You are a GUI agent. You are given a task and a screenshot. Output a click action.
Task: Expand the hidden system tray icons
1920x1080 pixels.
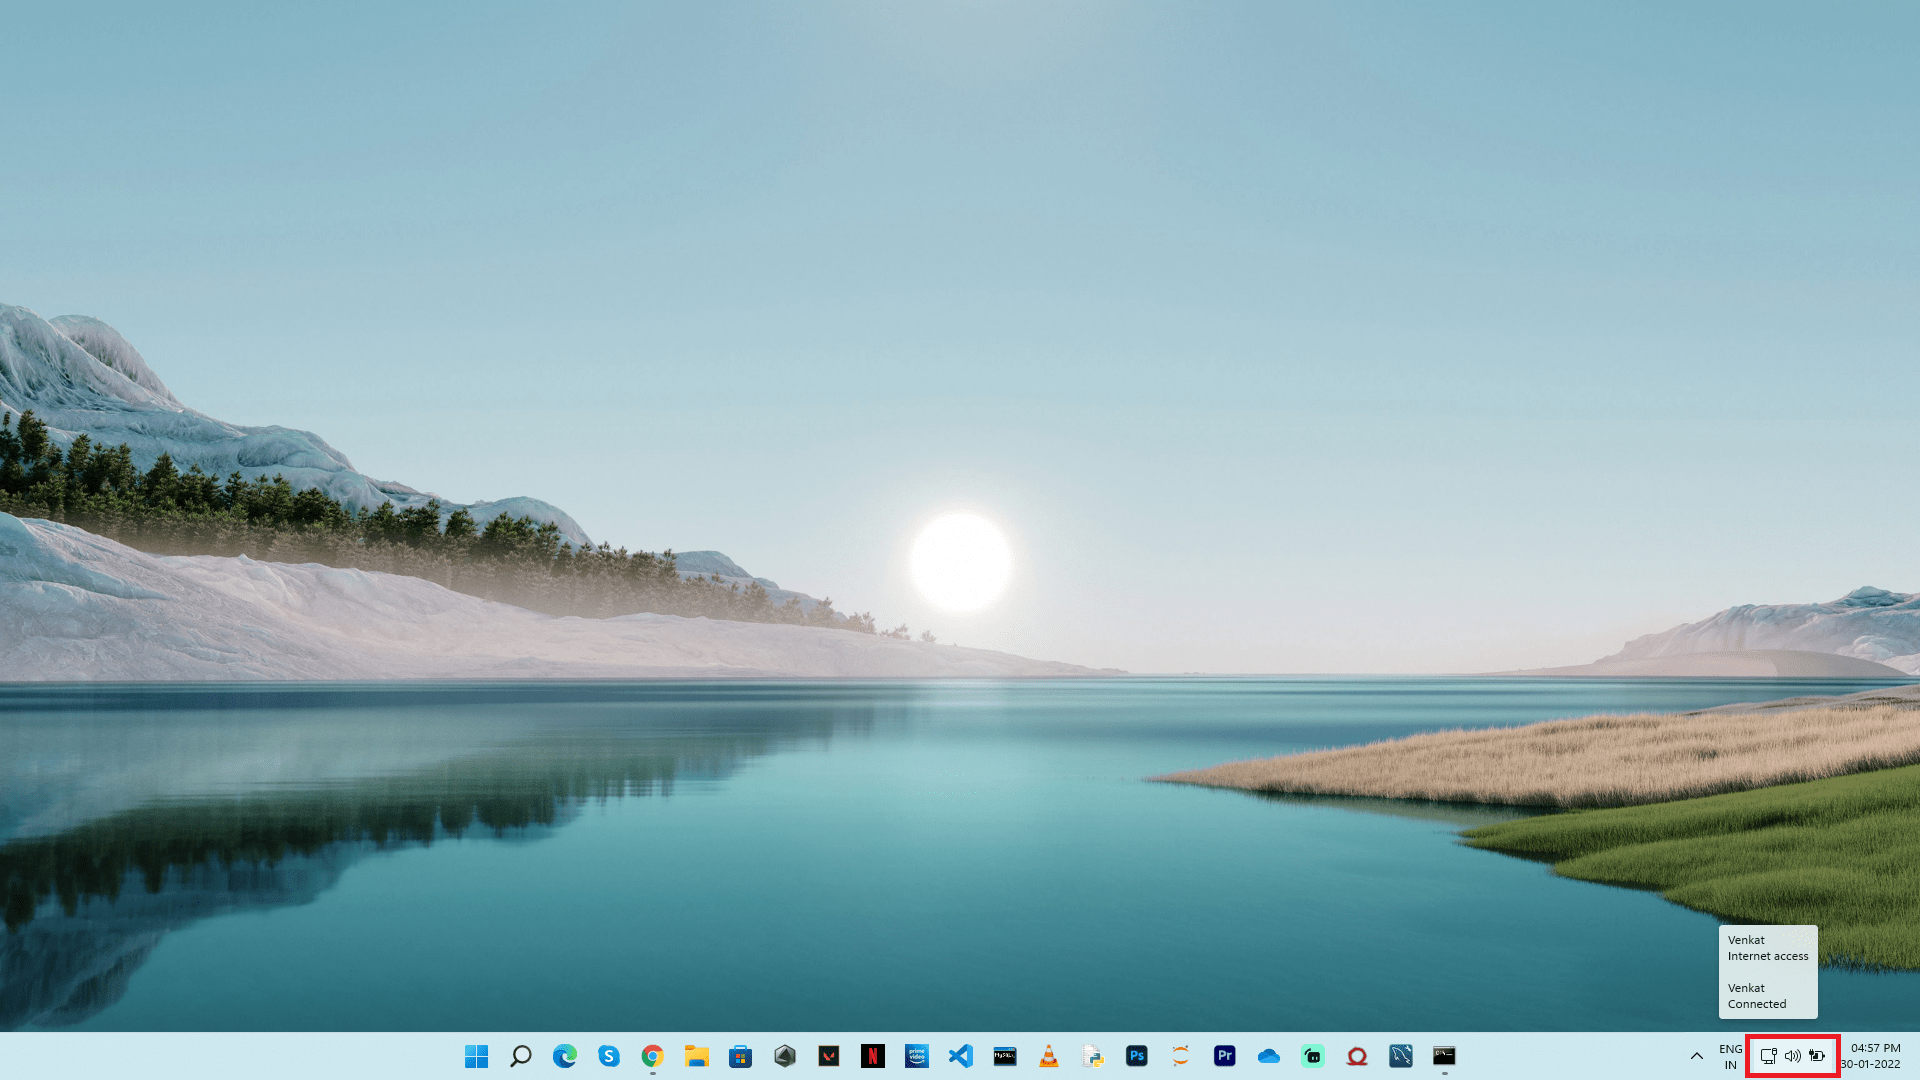click(1697, 1055)
